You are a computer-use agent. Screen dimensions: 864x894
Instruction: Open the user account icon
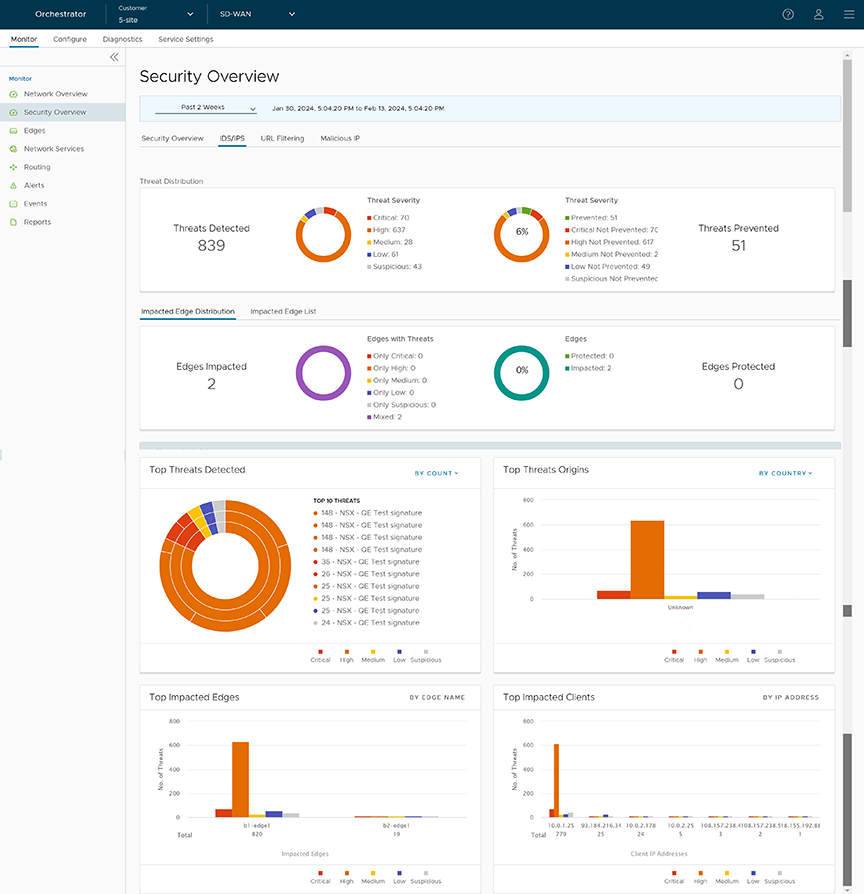(818, 14)
